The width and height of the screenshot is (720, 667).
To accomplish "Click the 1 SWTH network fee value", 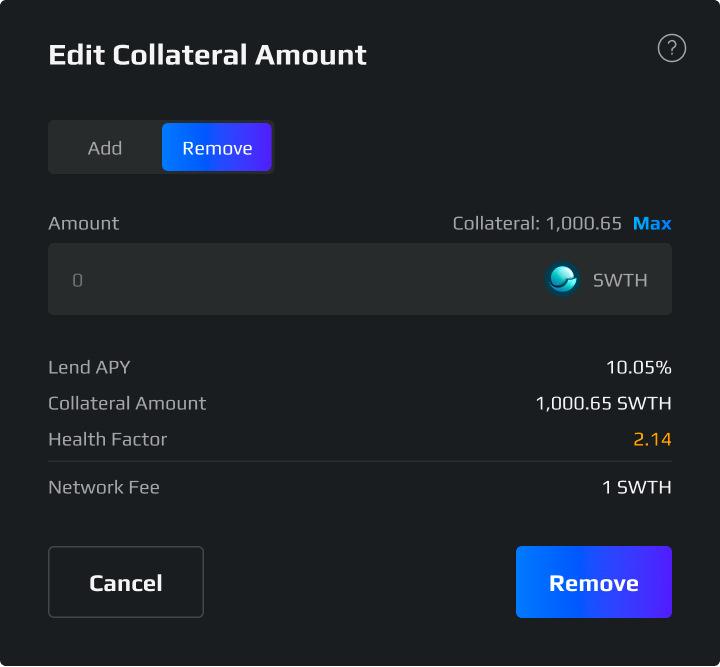I will pos(636,488).
